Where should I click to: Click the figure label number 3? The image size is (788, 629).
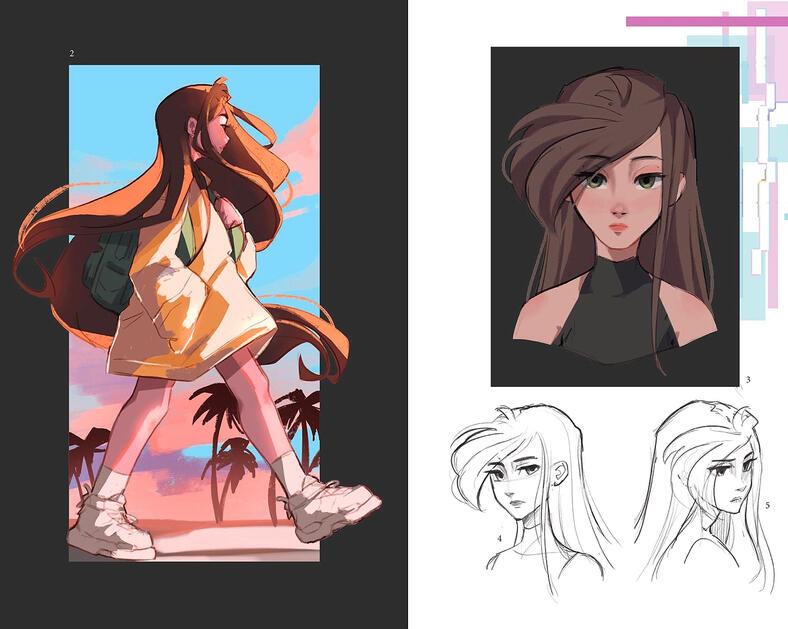coord(747,380)
